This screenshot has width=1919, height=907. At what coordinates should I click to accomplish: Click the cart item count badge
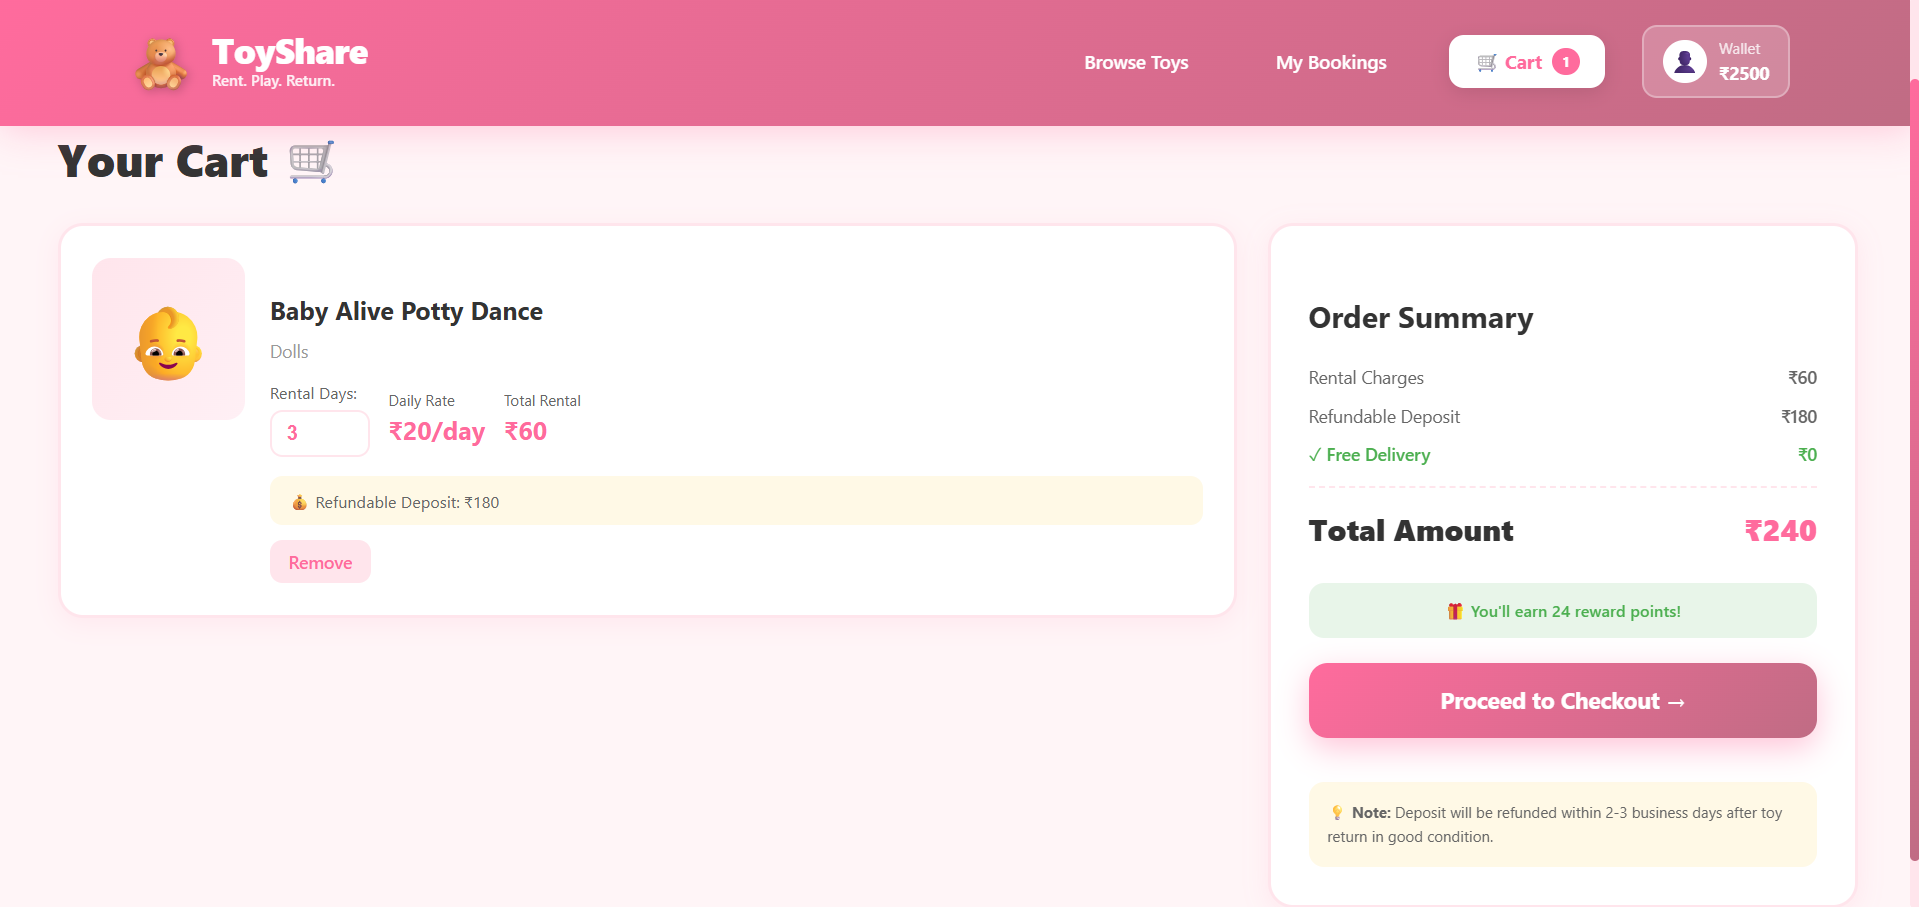(x=1565, y=62)
